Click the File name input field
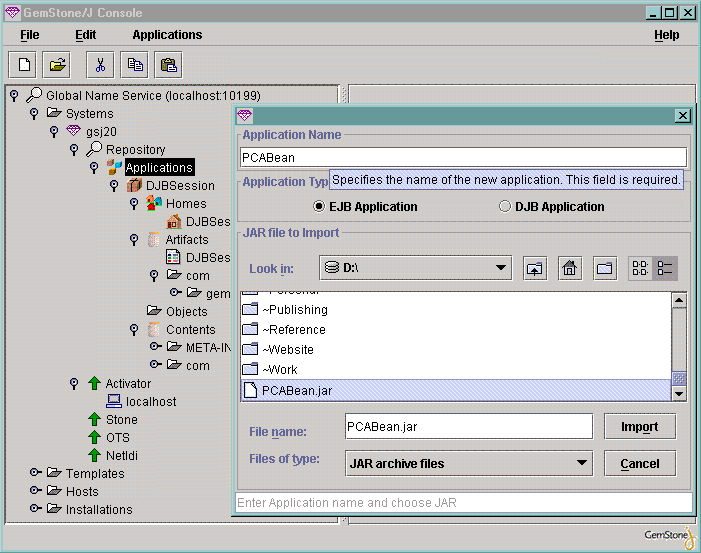Image resolution: width=701 pixels, height=553 pixels. tap(469, 426)
